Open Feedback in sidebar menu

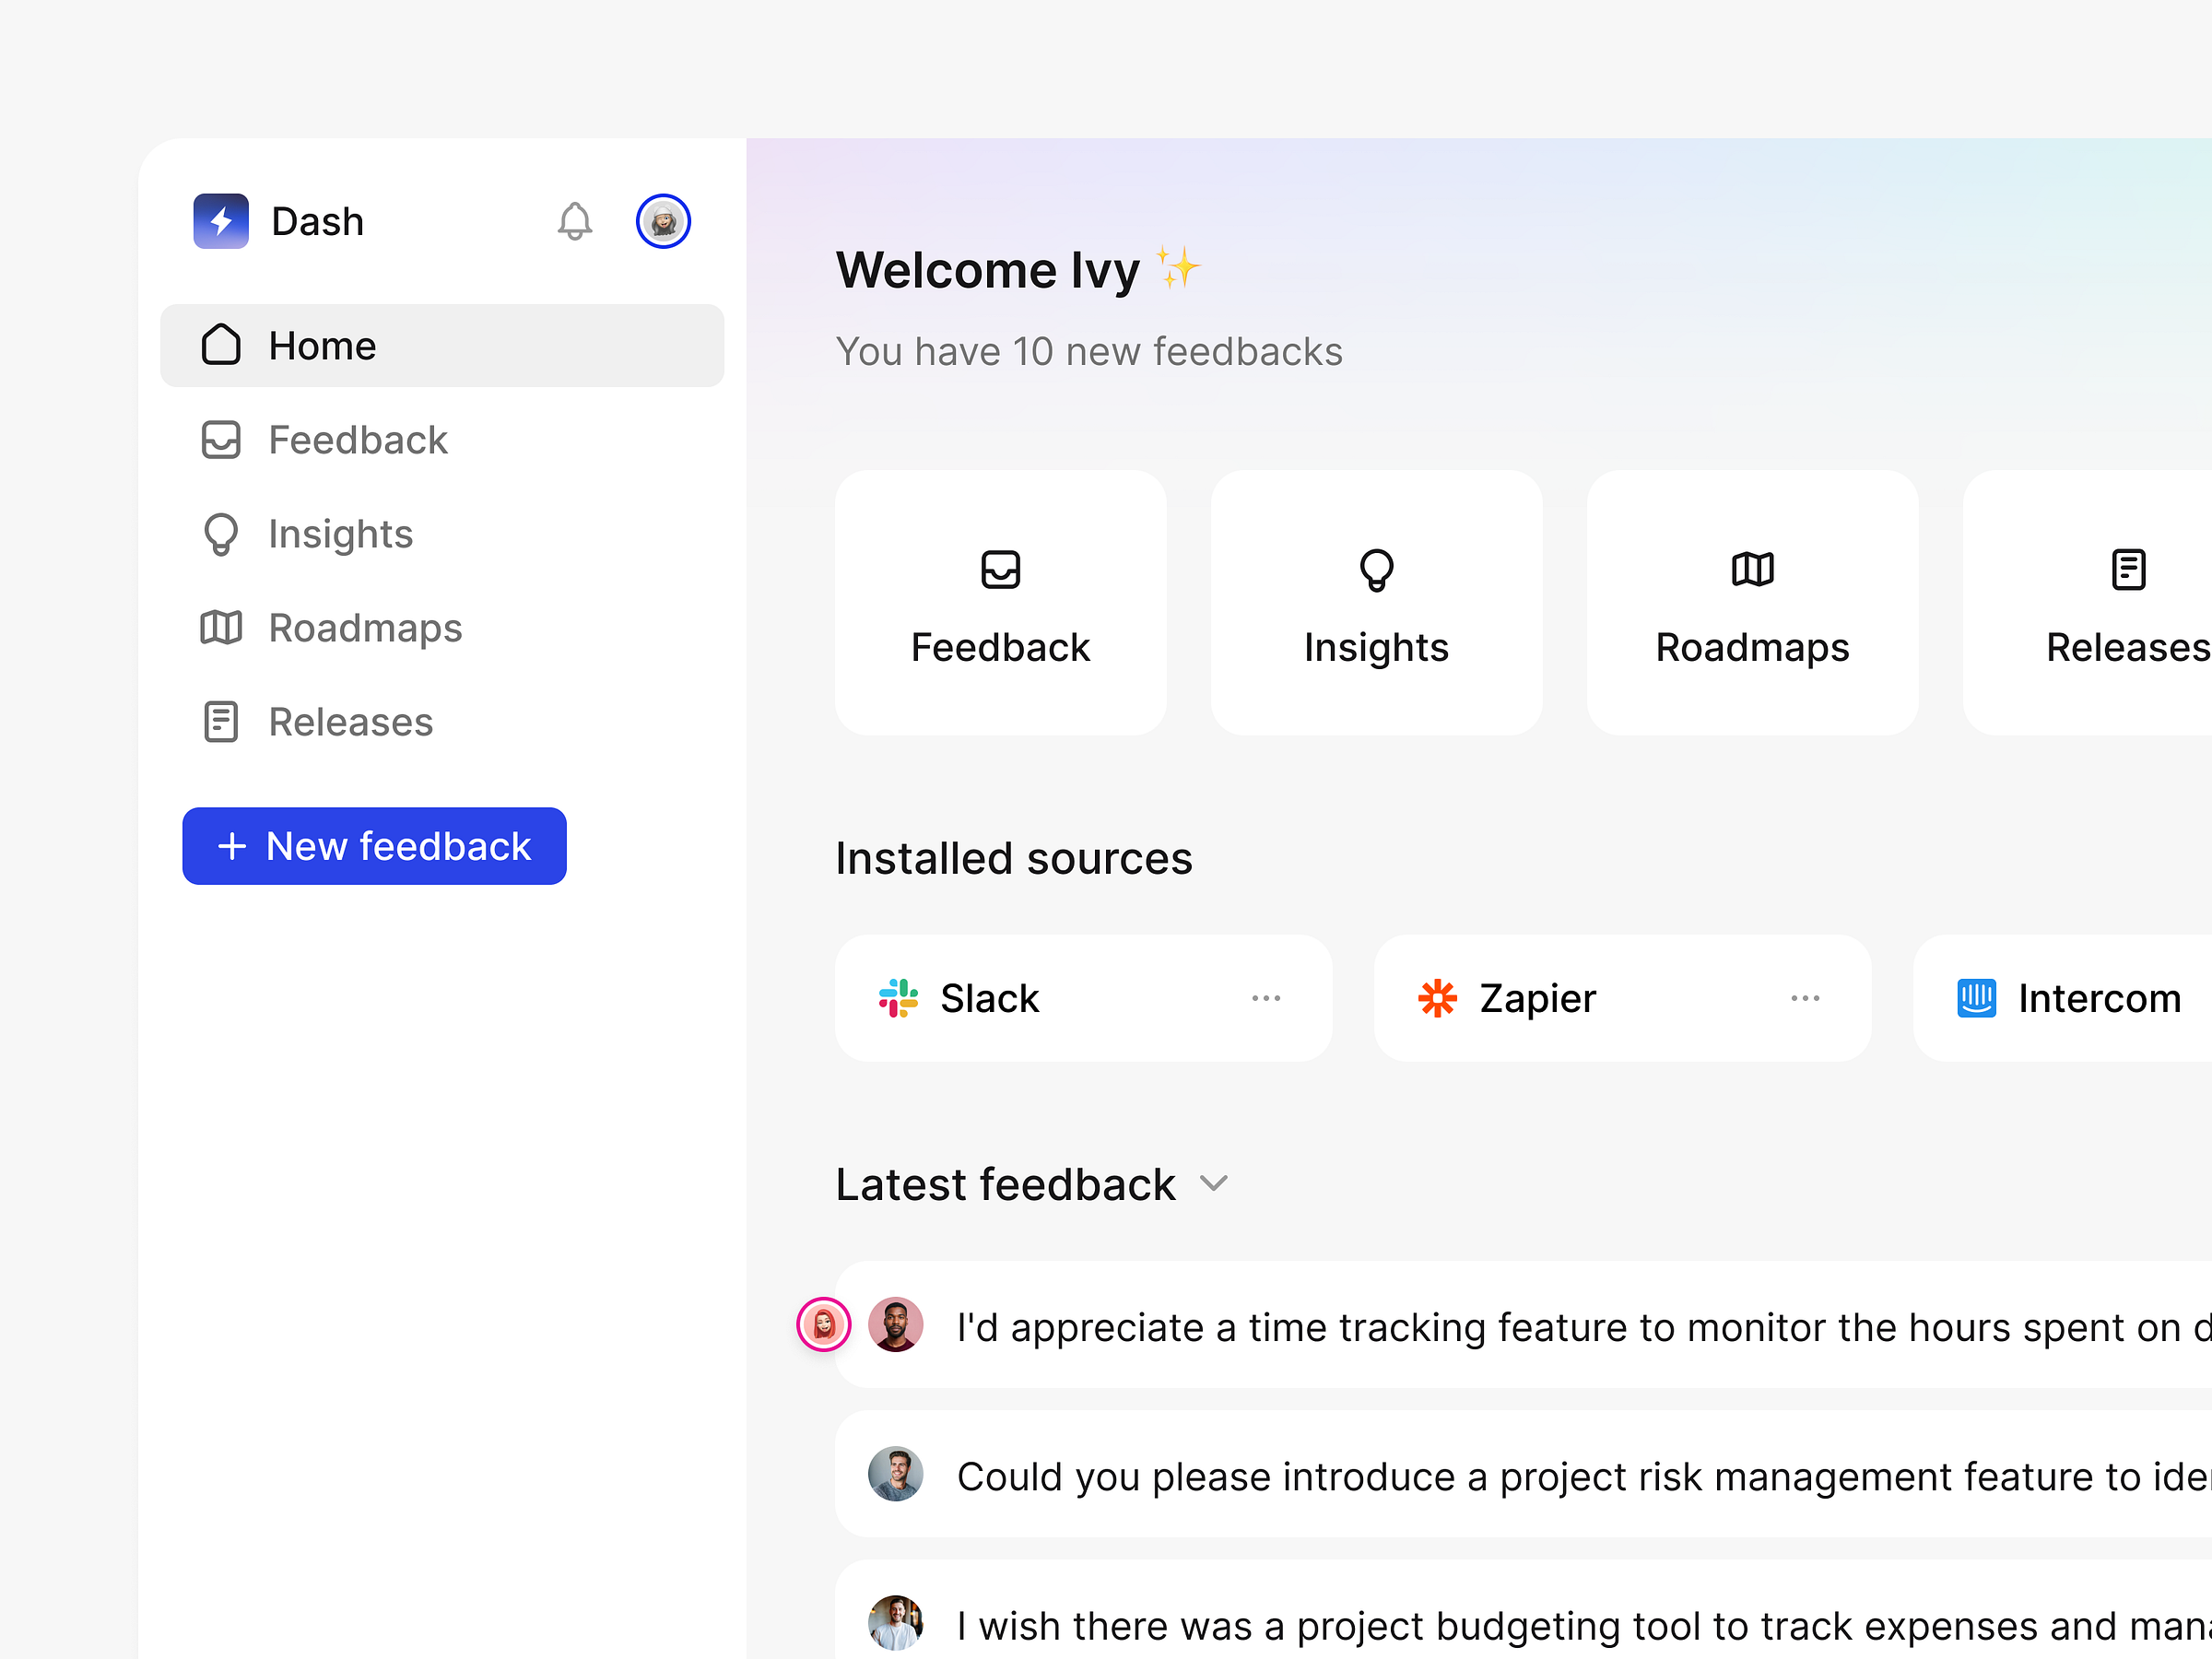click(x=442, y=439)
